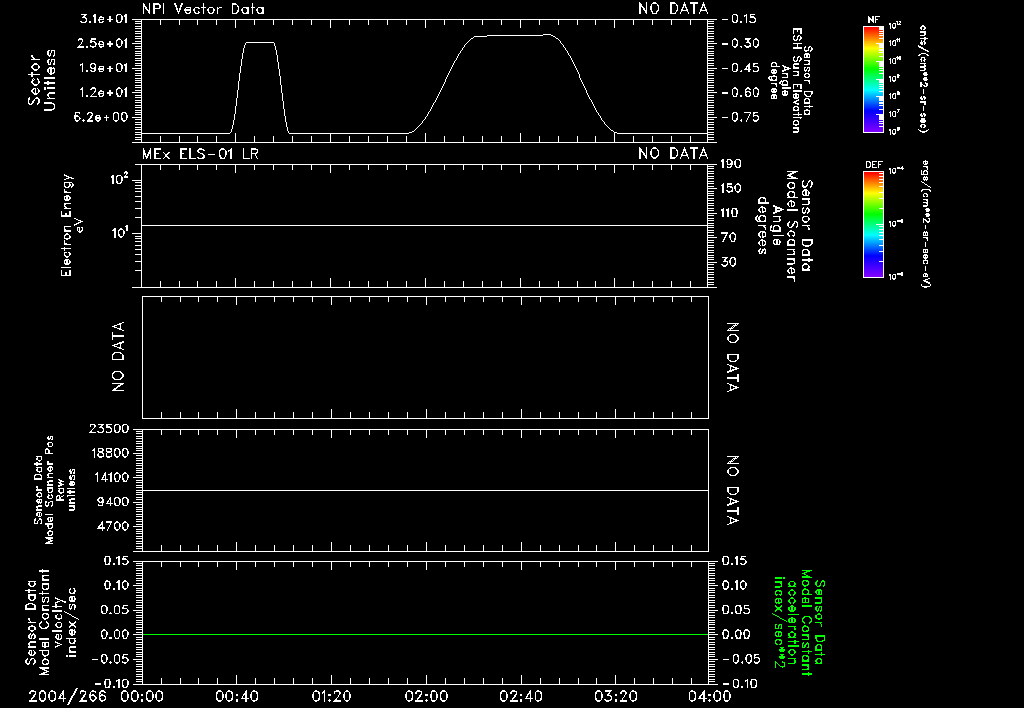Click the NF color scale bar
The height and width of the screenshot is (708, 1024).
click(x=873, y=80)
